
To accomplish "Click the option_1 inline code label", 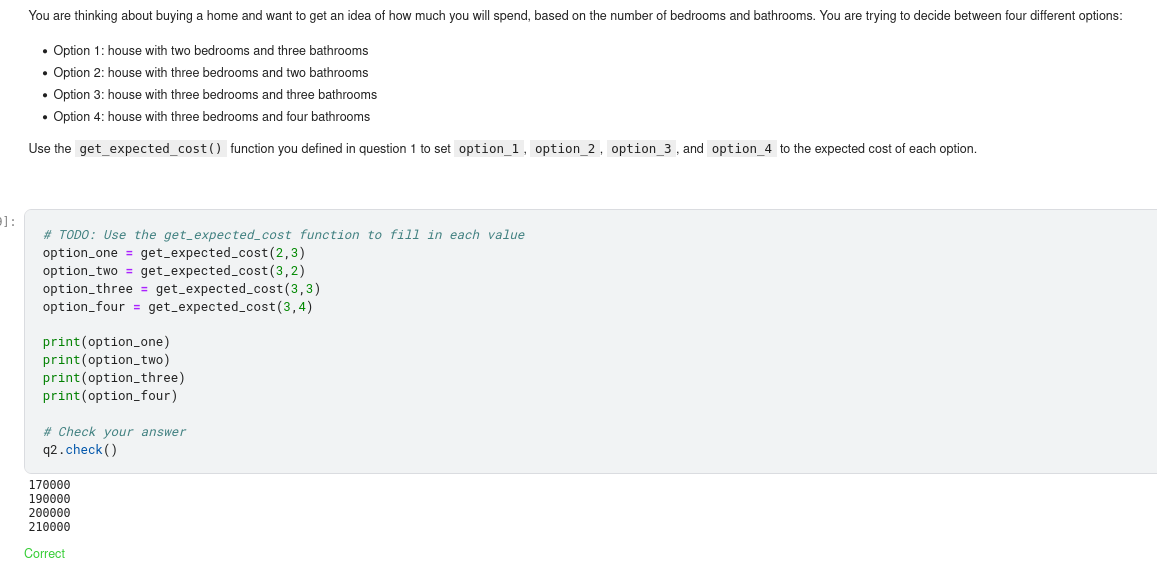I will 489,149.
